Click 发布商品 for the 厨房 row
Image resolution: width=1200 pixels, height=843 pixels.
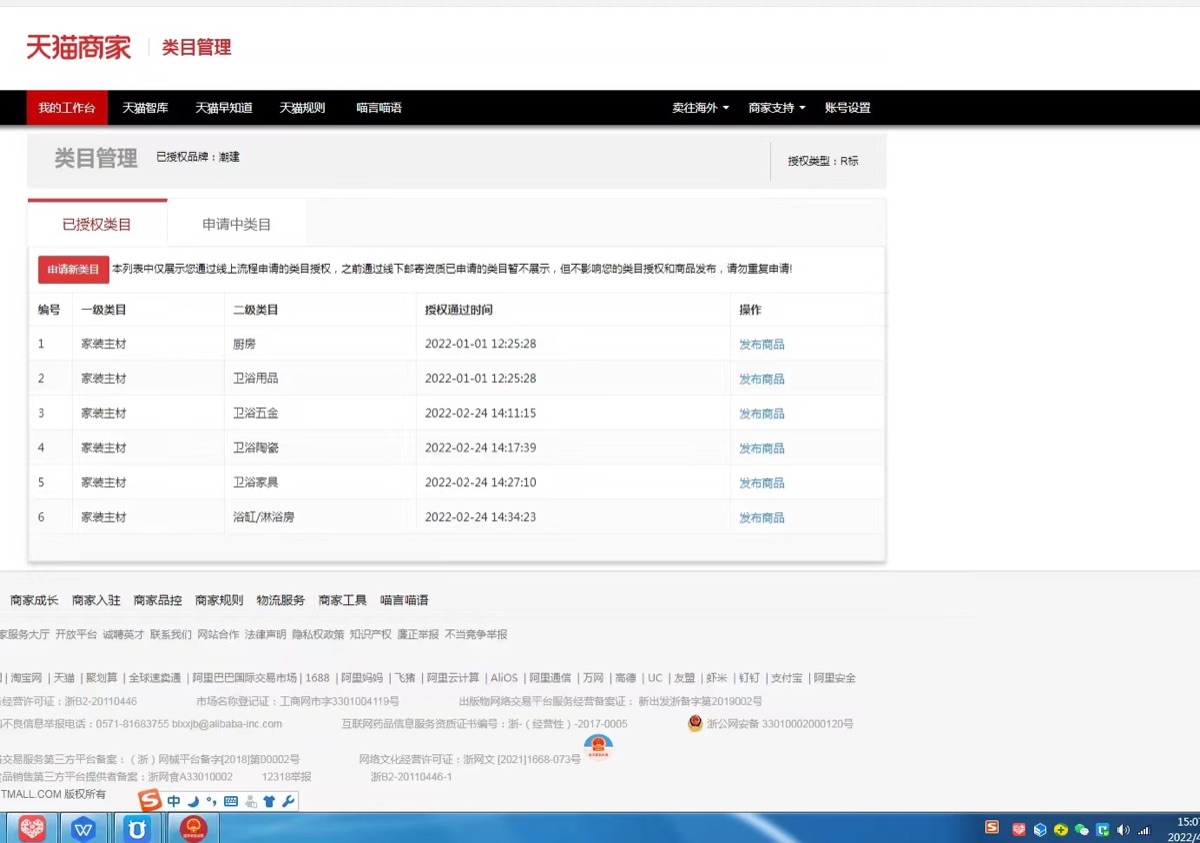point(761,344)
